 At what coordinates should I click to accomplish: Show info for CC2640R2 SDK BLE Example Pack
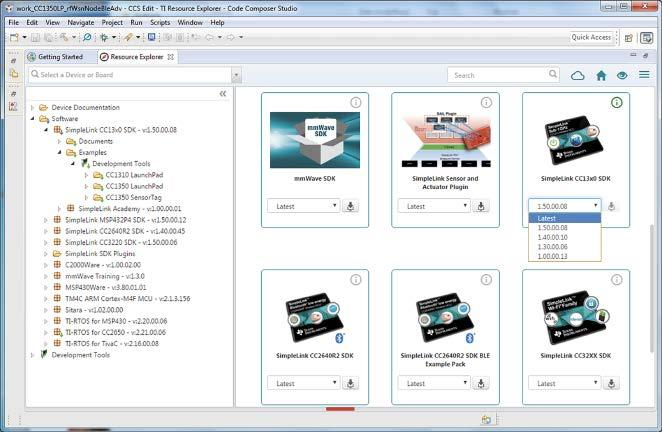(486, 280)
